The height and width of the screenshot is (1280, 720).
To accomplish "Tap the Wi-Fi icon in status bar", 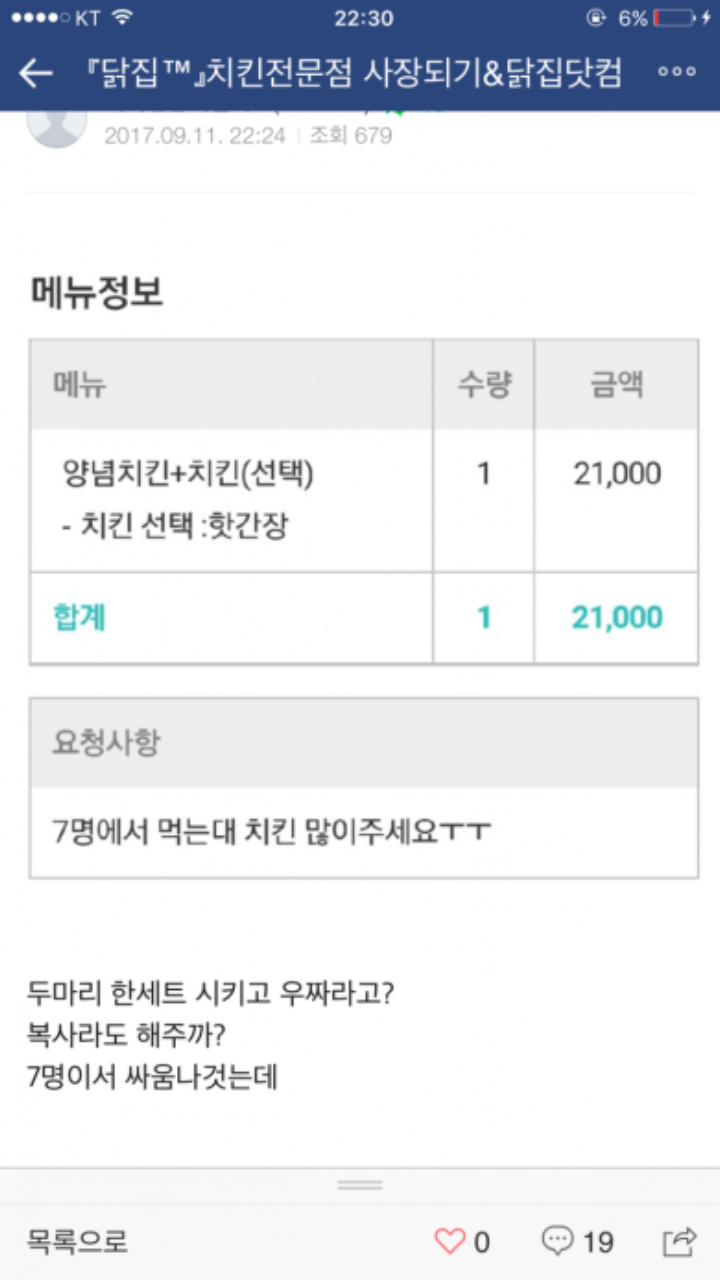I will [122, 18].
